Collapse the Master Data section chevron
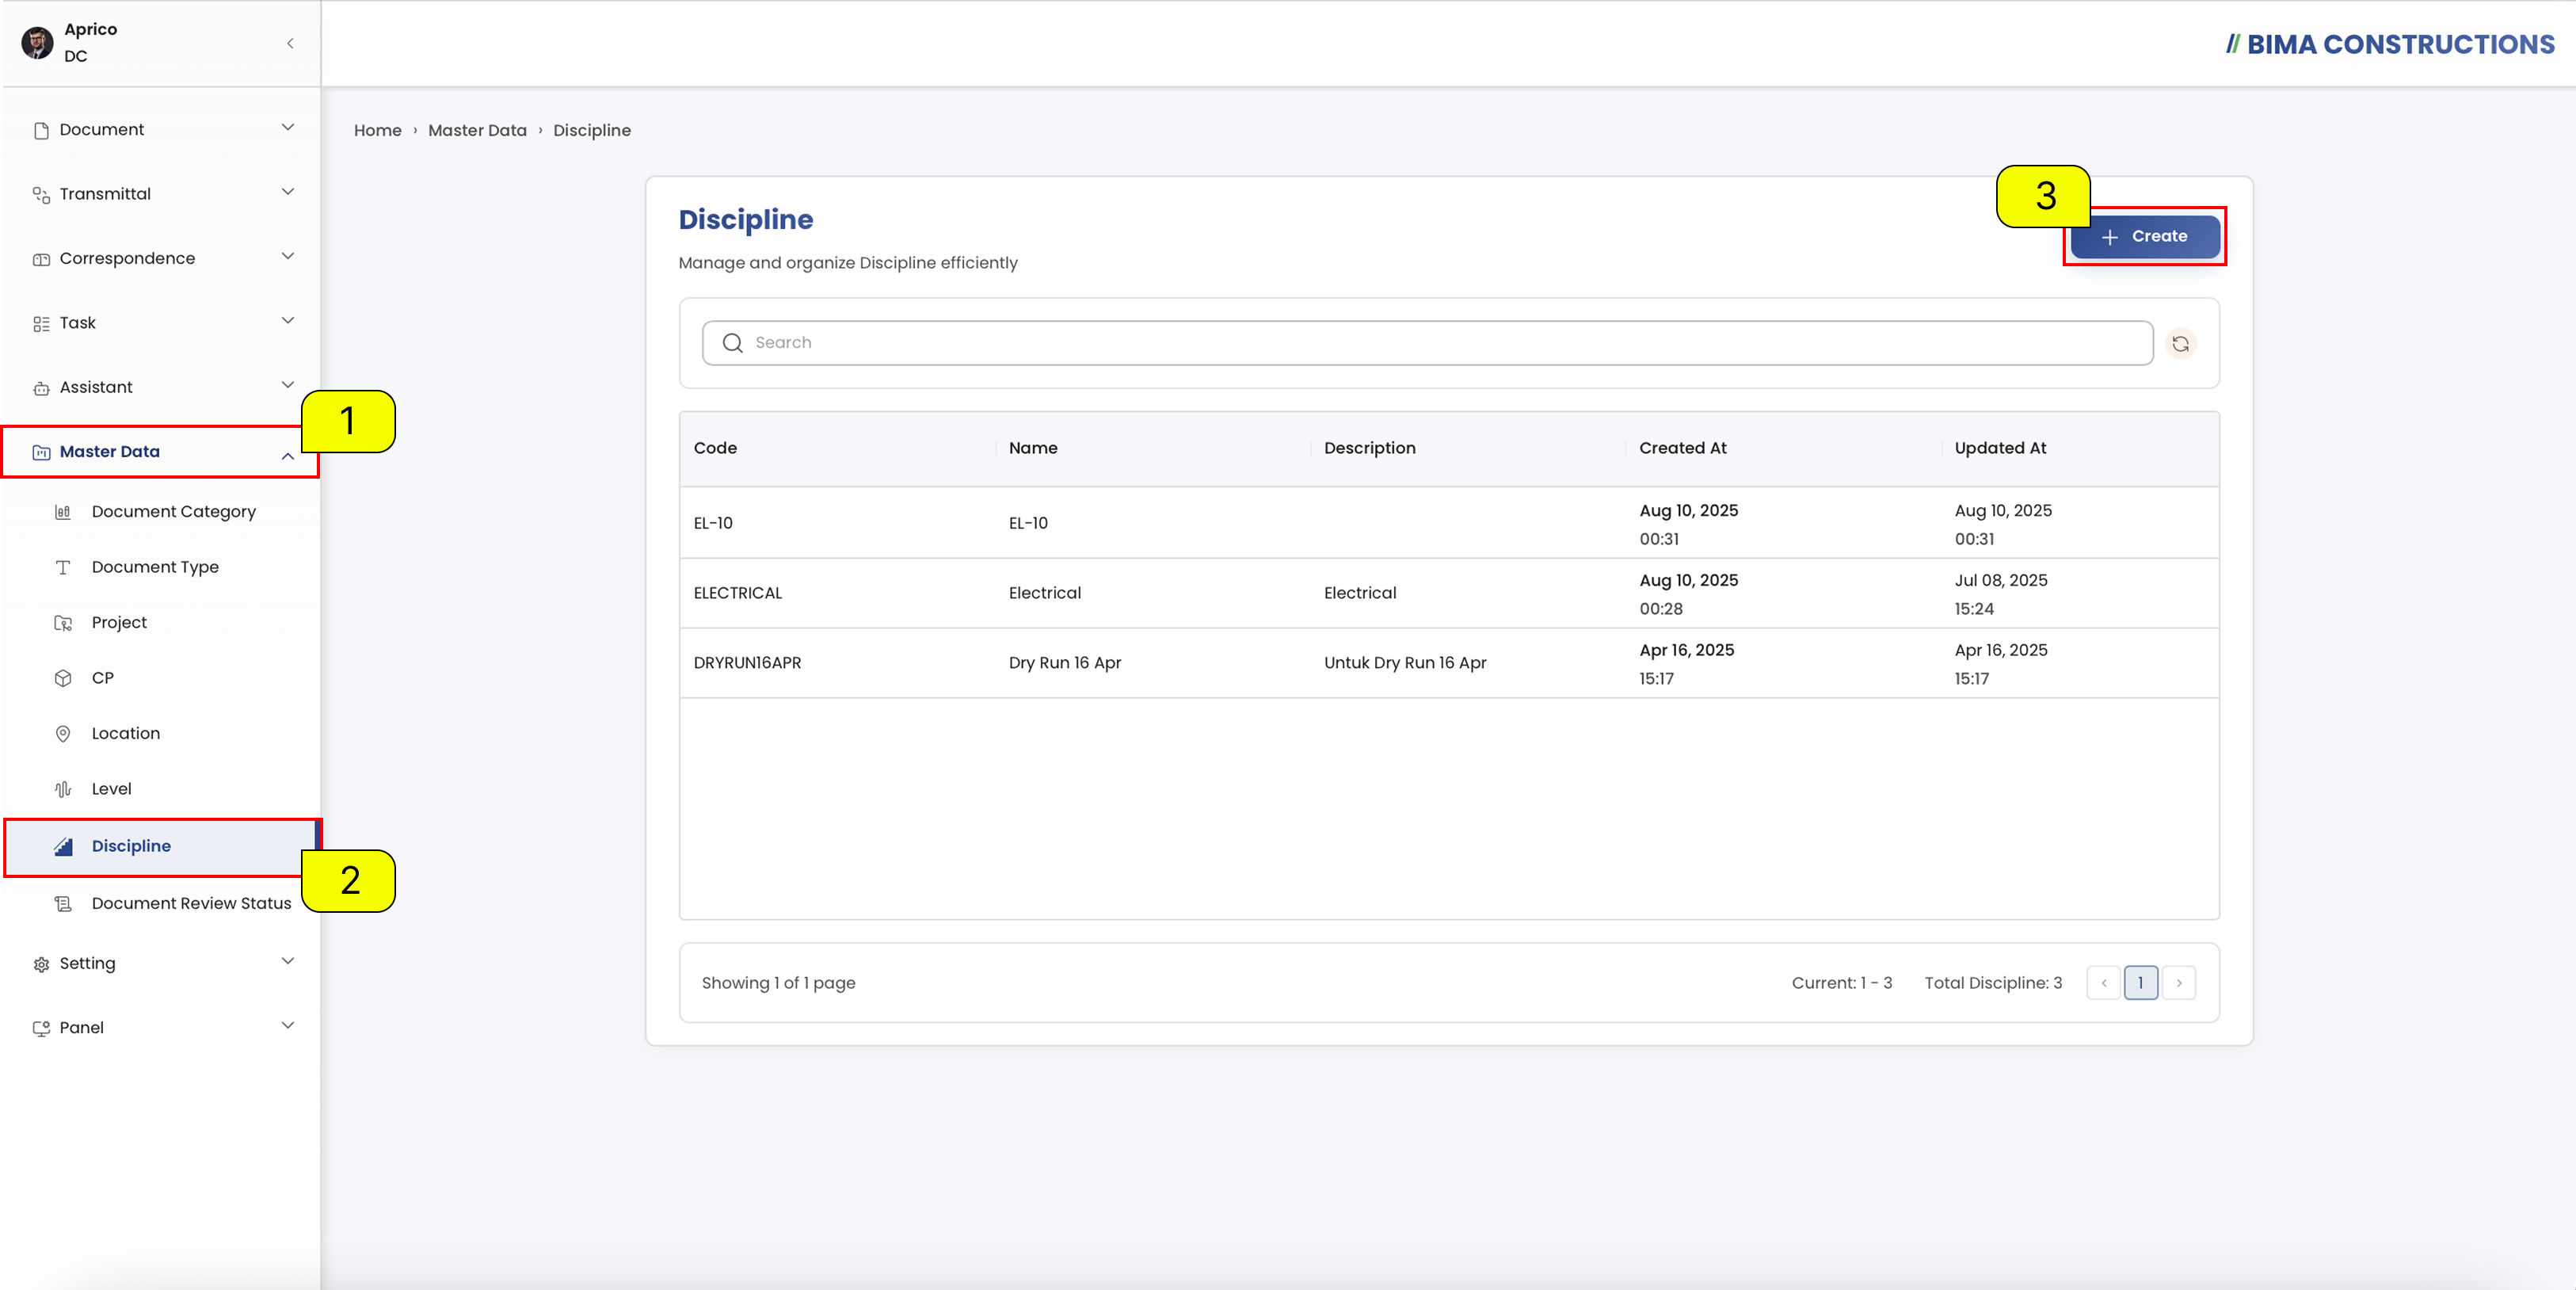2576x1290 pixels. pos(288,456)
